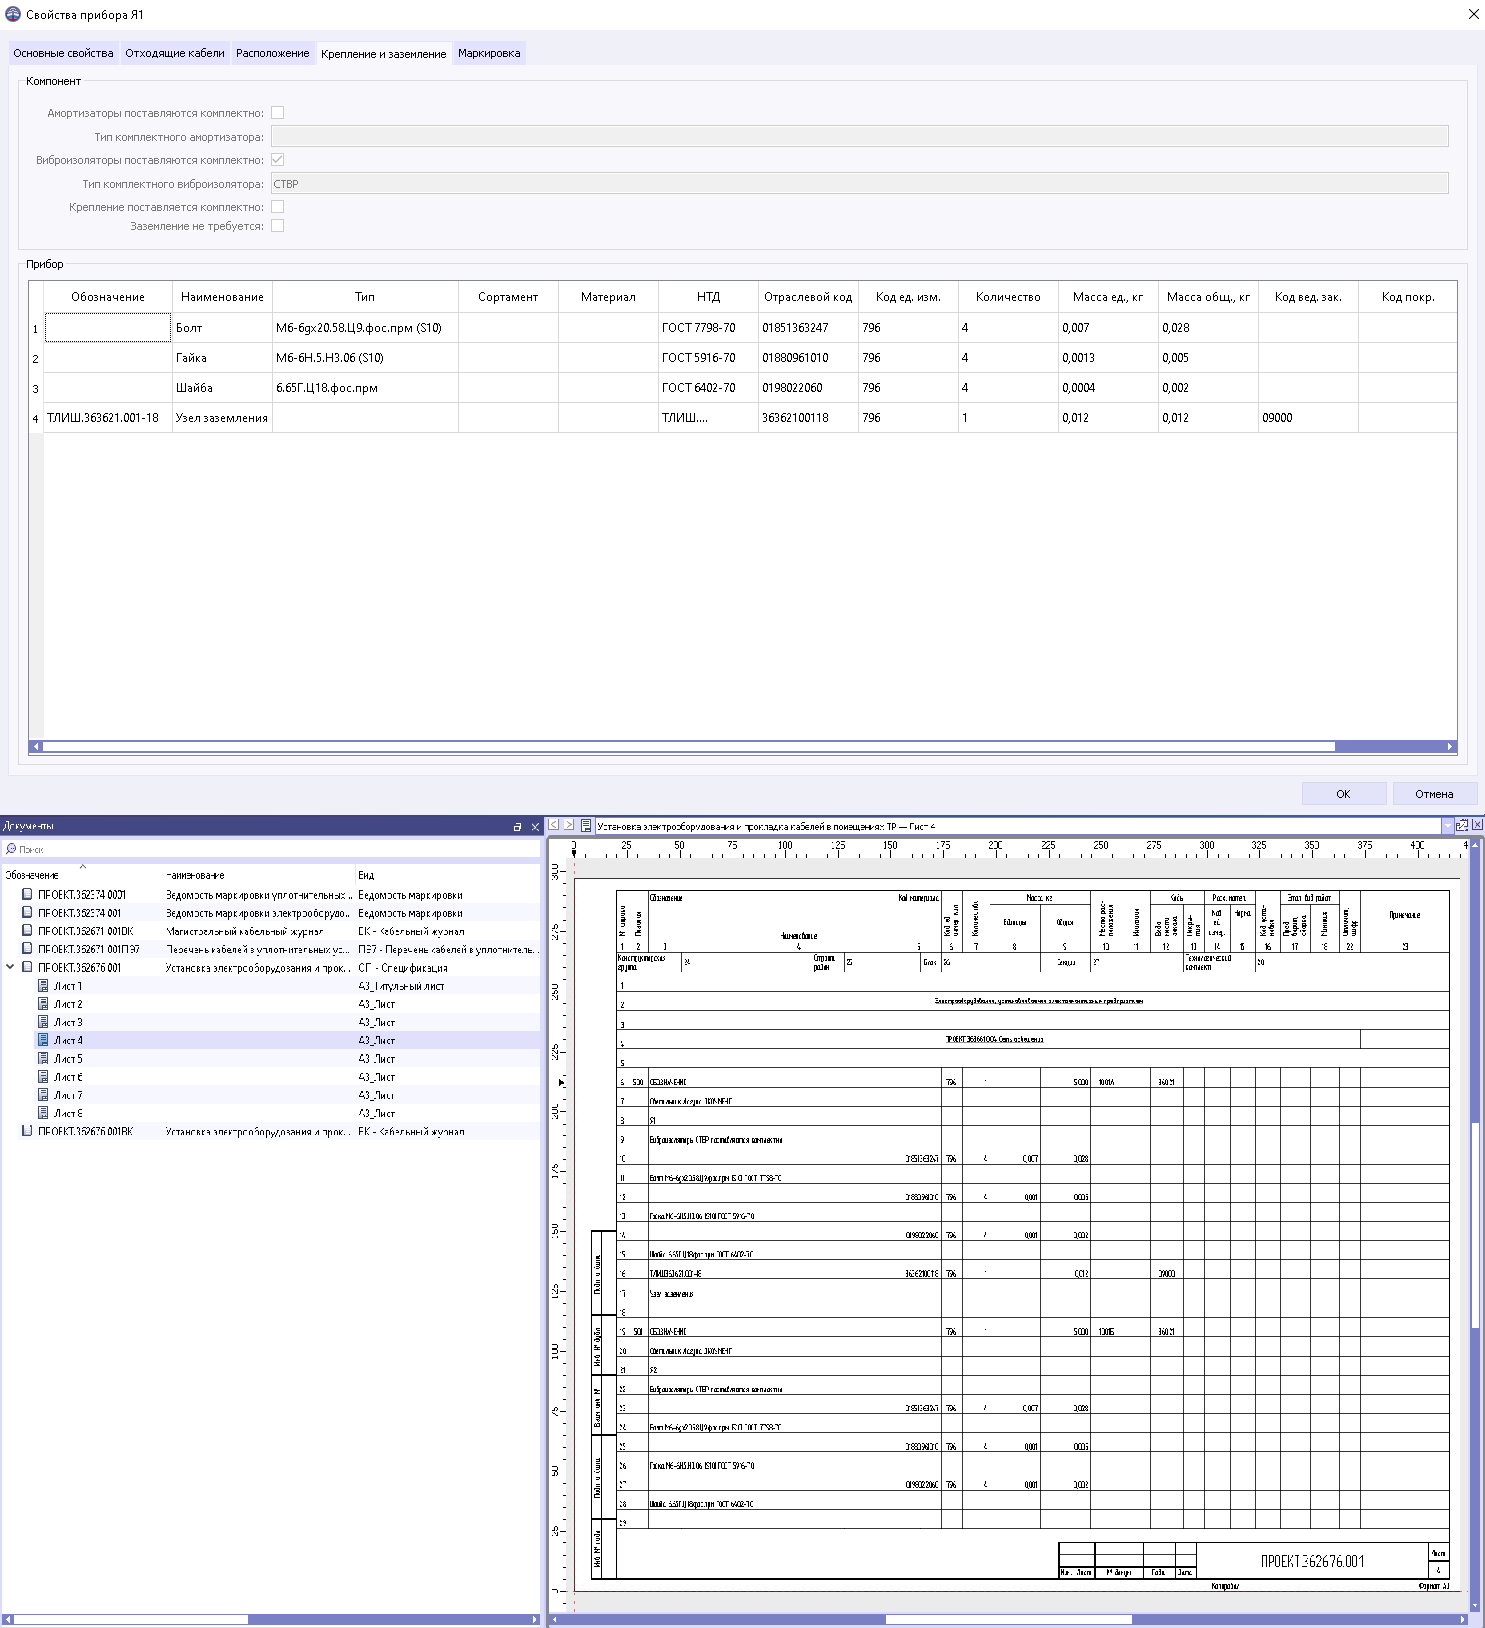The height and width of the screenshot is (1628, 1485).
Task: Switch to the Маркировка tab
Action: click(489, 53)
